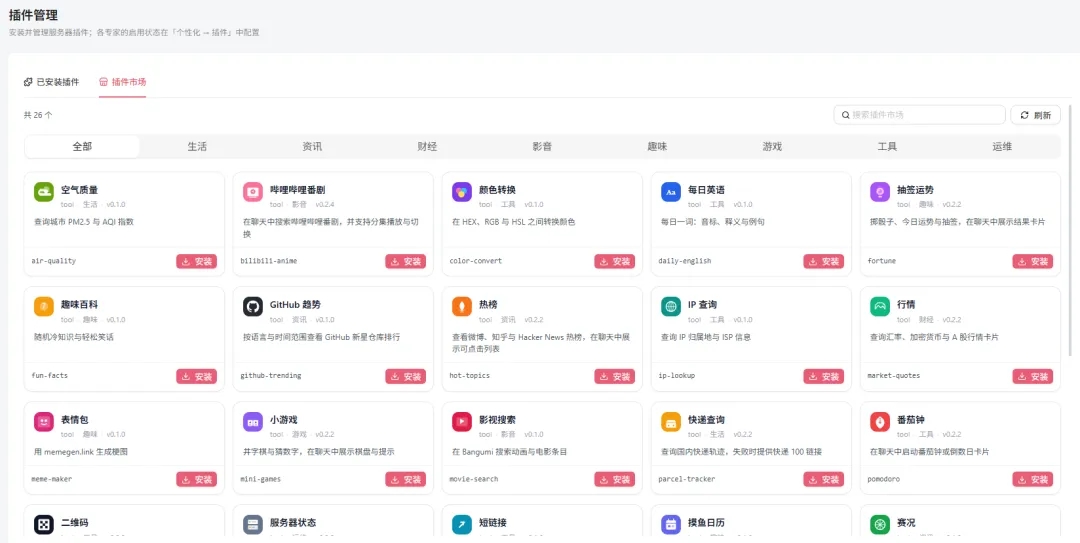The image size is (1080, 543).
Task: Install the mini-games plugin
Action: [x=406, y=479]
